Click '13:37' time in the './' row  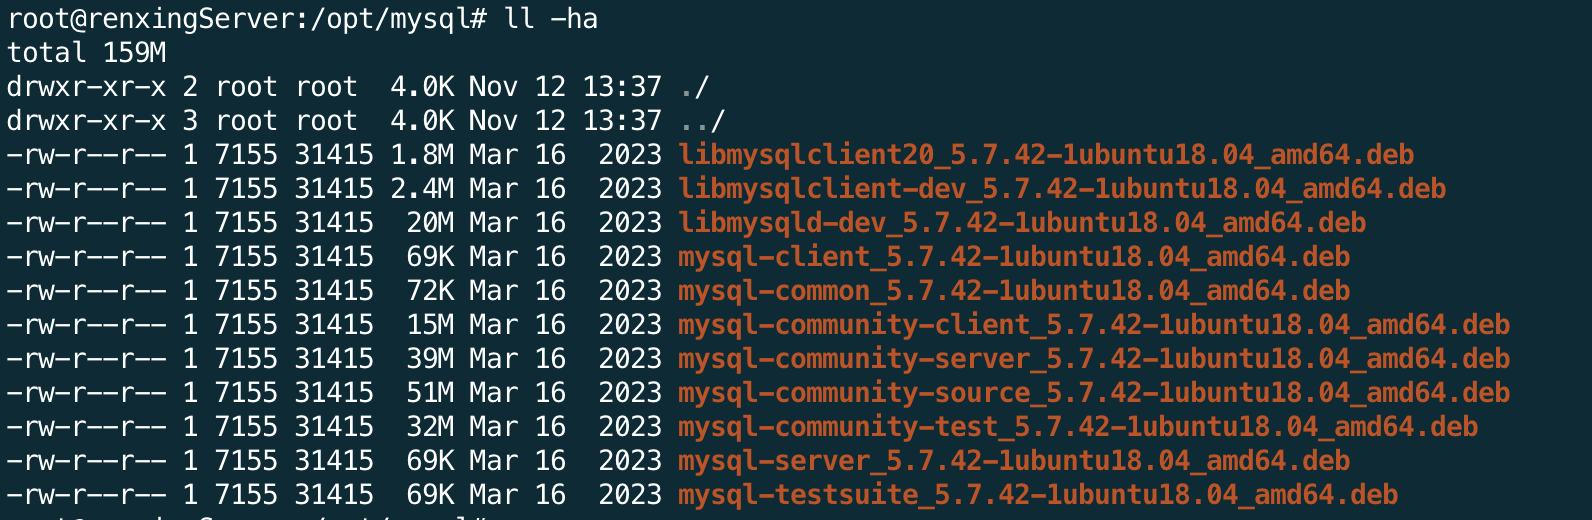click(x=622, y=87)
